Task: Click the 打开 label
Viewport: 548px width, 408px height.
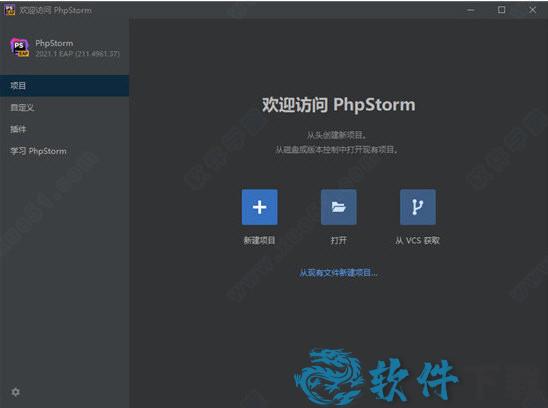Action: click(x=338, y=240)
